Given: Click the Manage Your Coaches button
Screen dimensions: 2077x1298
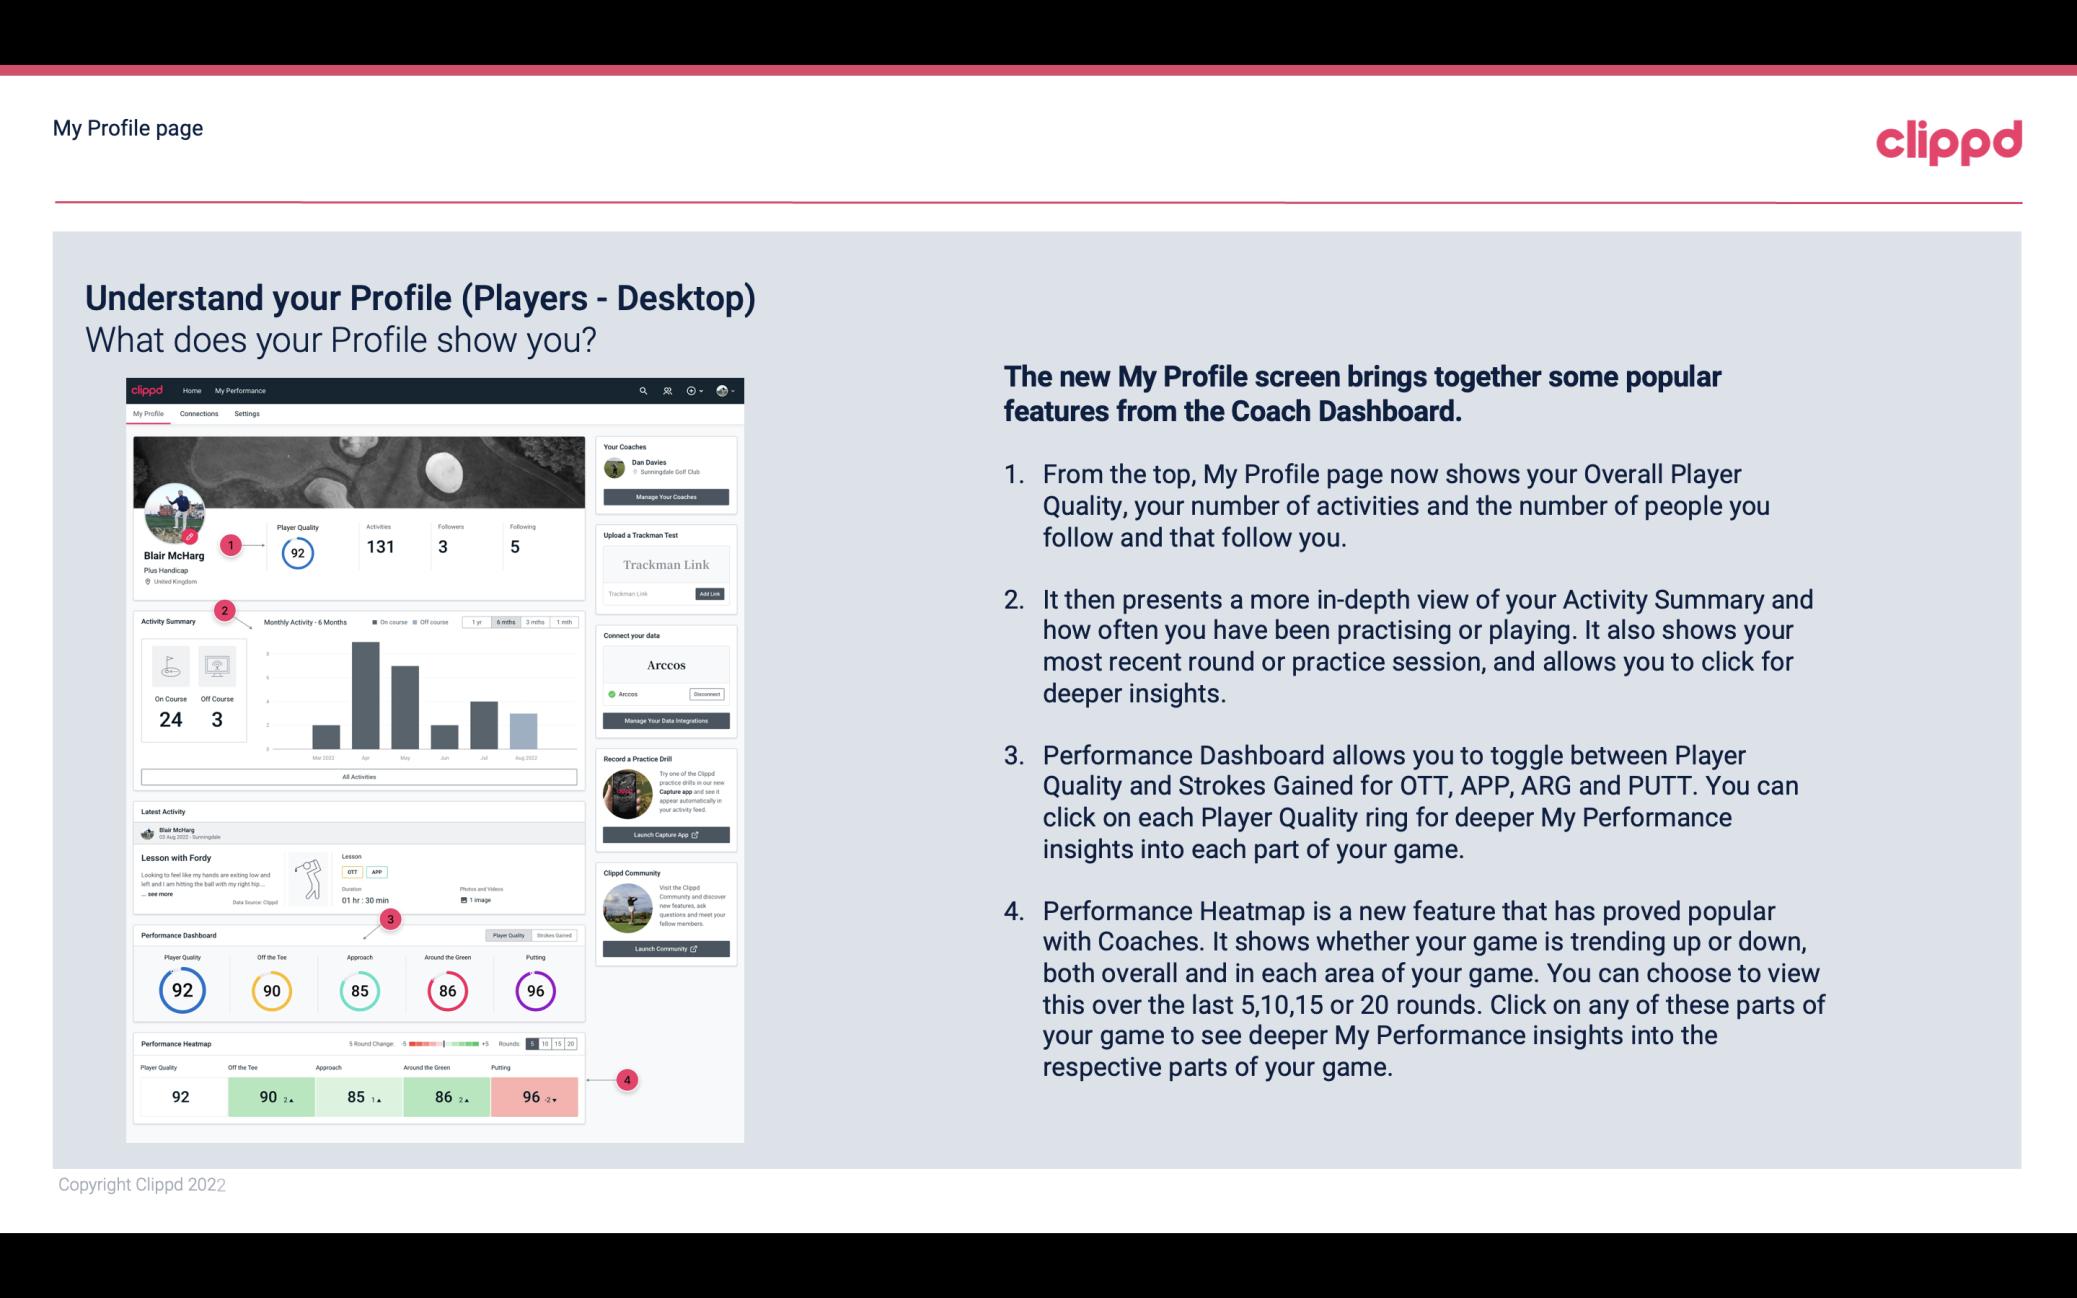Looking at the screenshot, I should 667,496.
